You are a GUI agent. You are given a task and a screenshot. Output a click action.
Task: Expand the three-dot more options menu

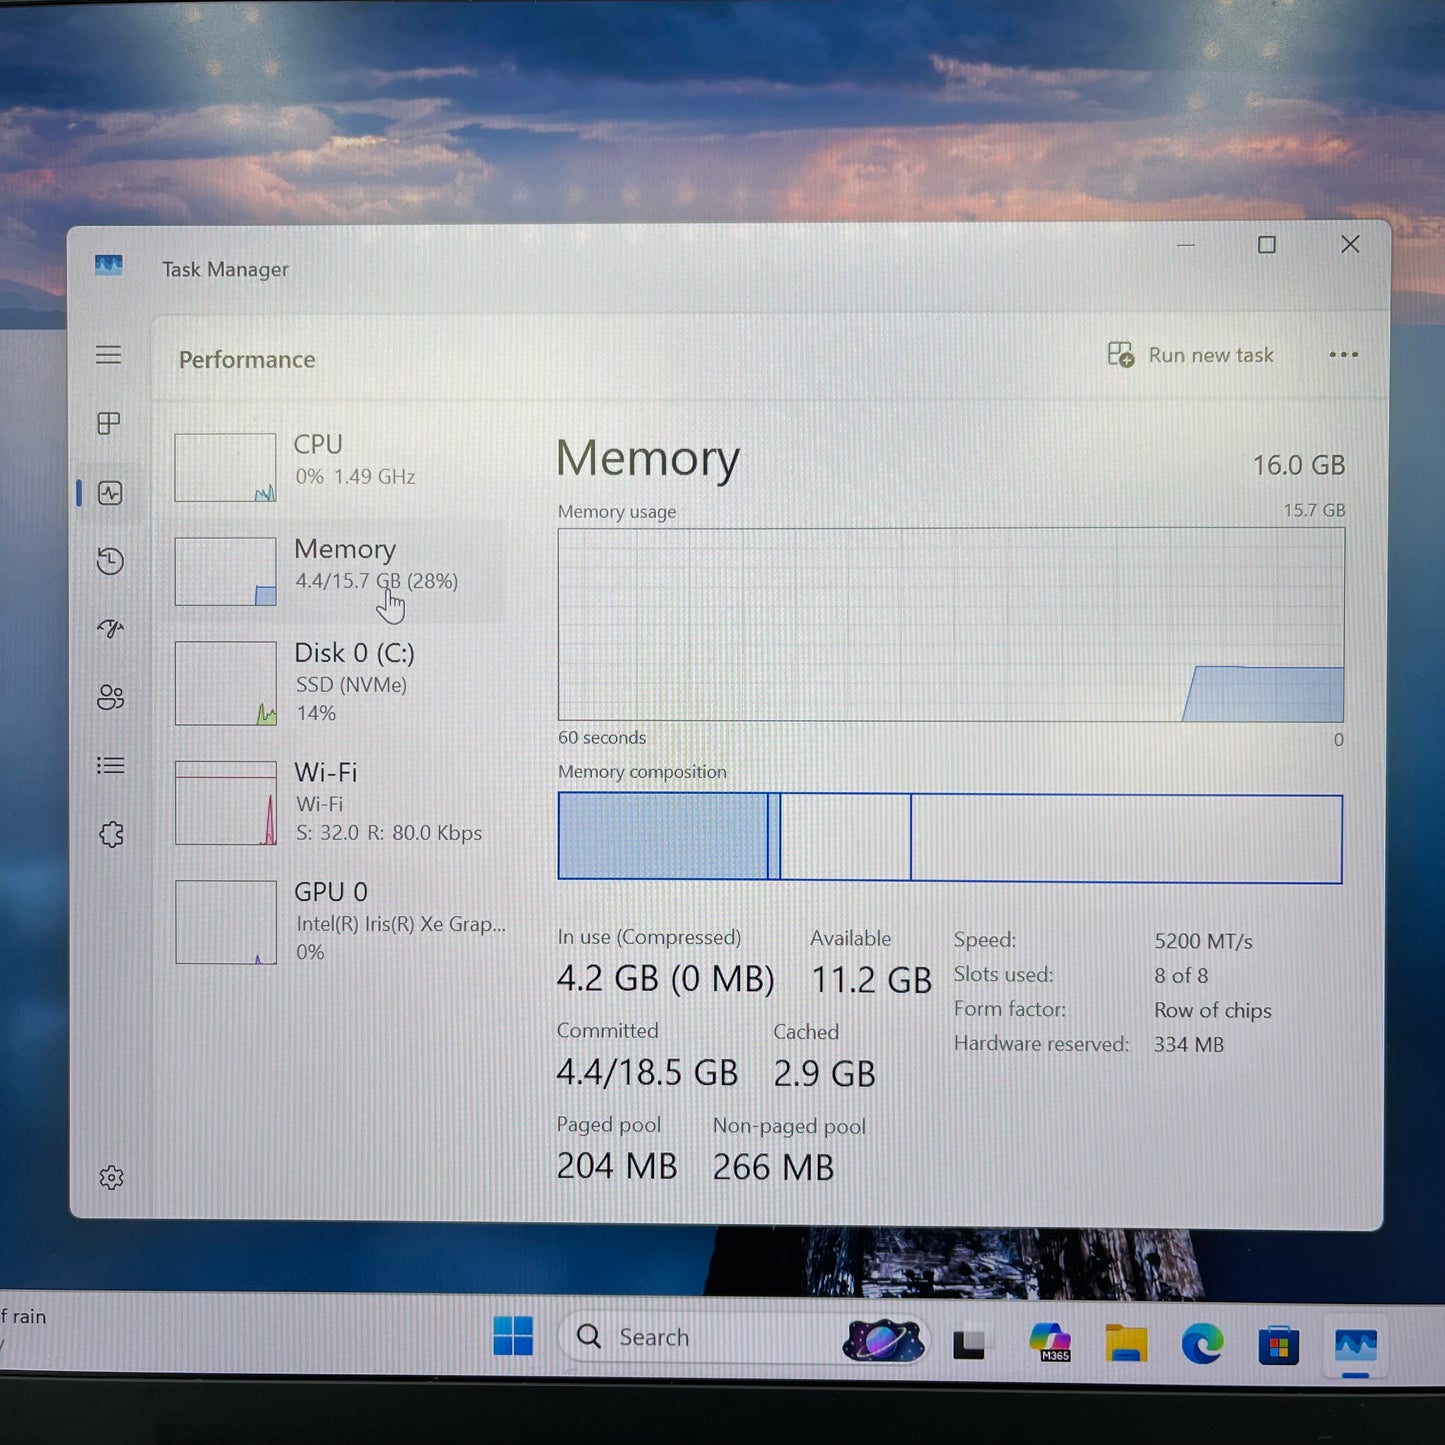[x=1343, y=355]
